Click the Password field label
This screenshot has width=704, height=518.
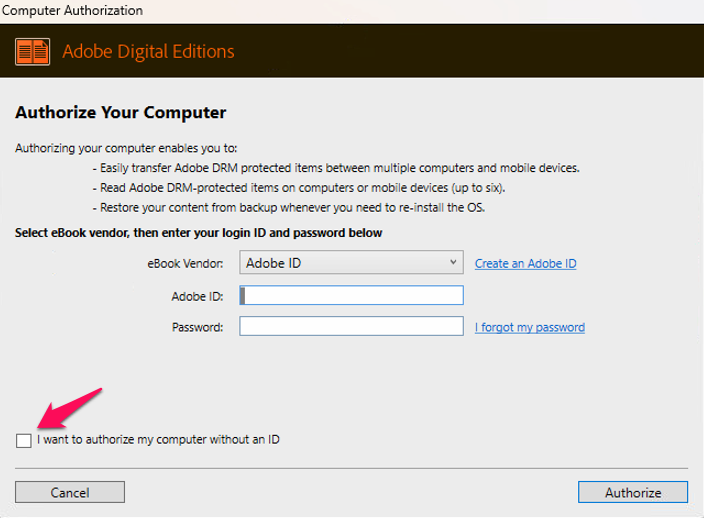click(x=198, y=327)
